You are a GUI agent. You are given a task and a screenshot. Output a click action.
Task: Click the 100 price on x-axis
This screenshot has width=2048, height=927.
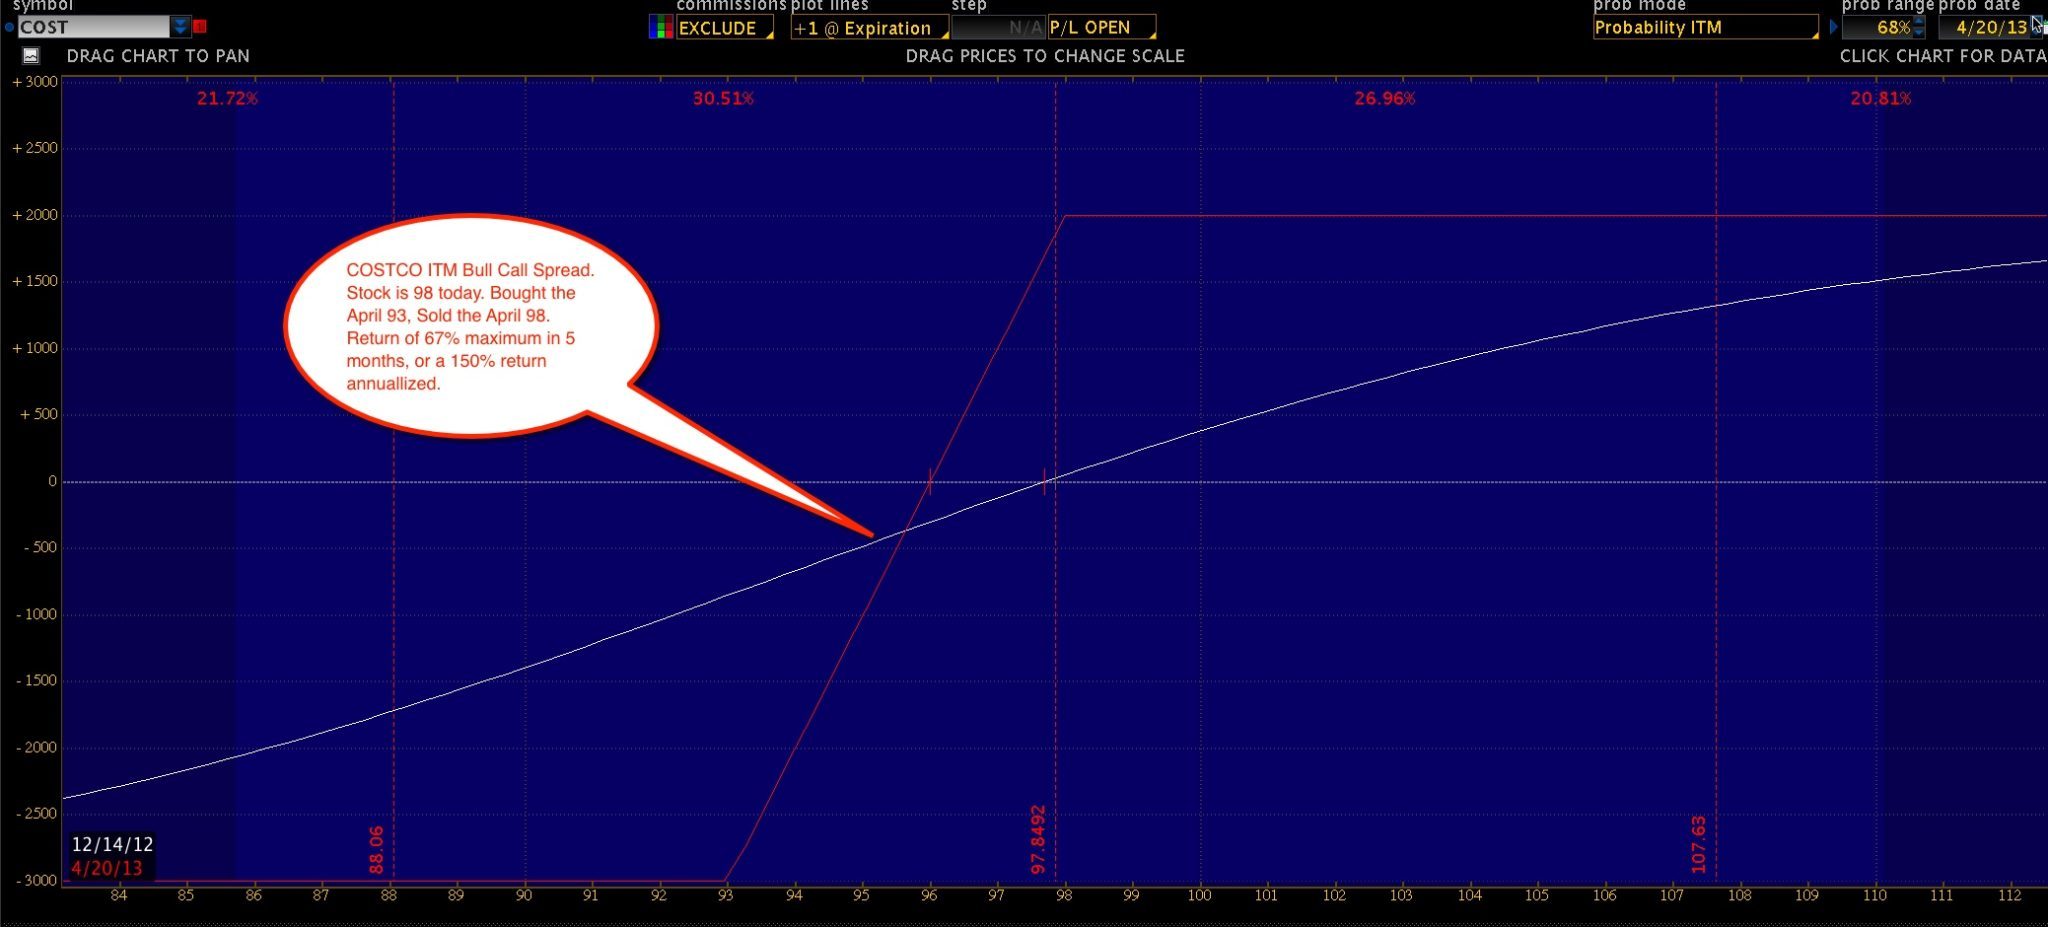click(x=1199, y=895)
